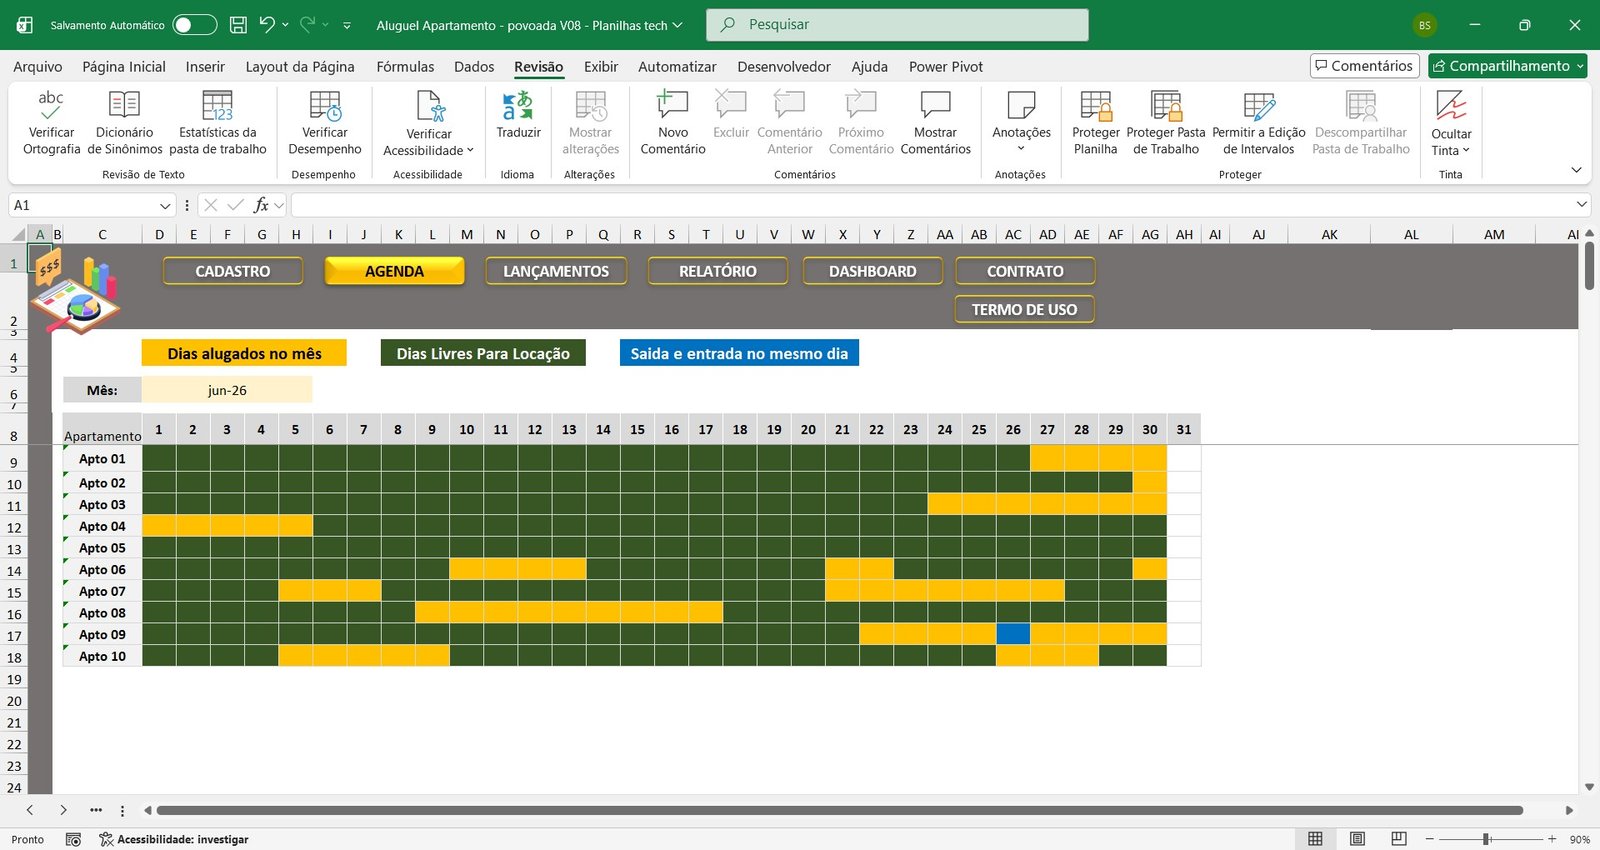
Task: Open Permitir a Edição de Intervalos
Action: (x=1258, y=122)
